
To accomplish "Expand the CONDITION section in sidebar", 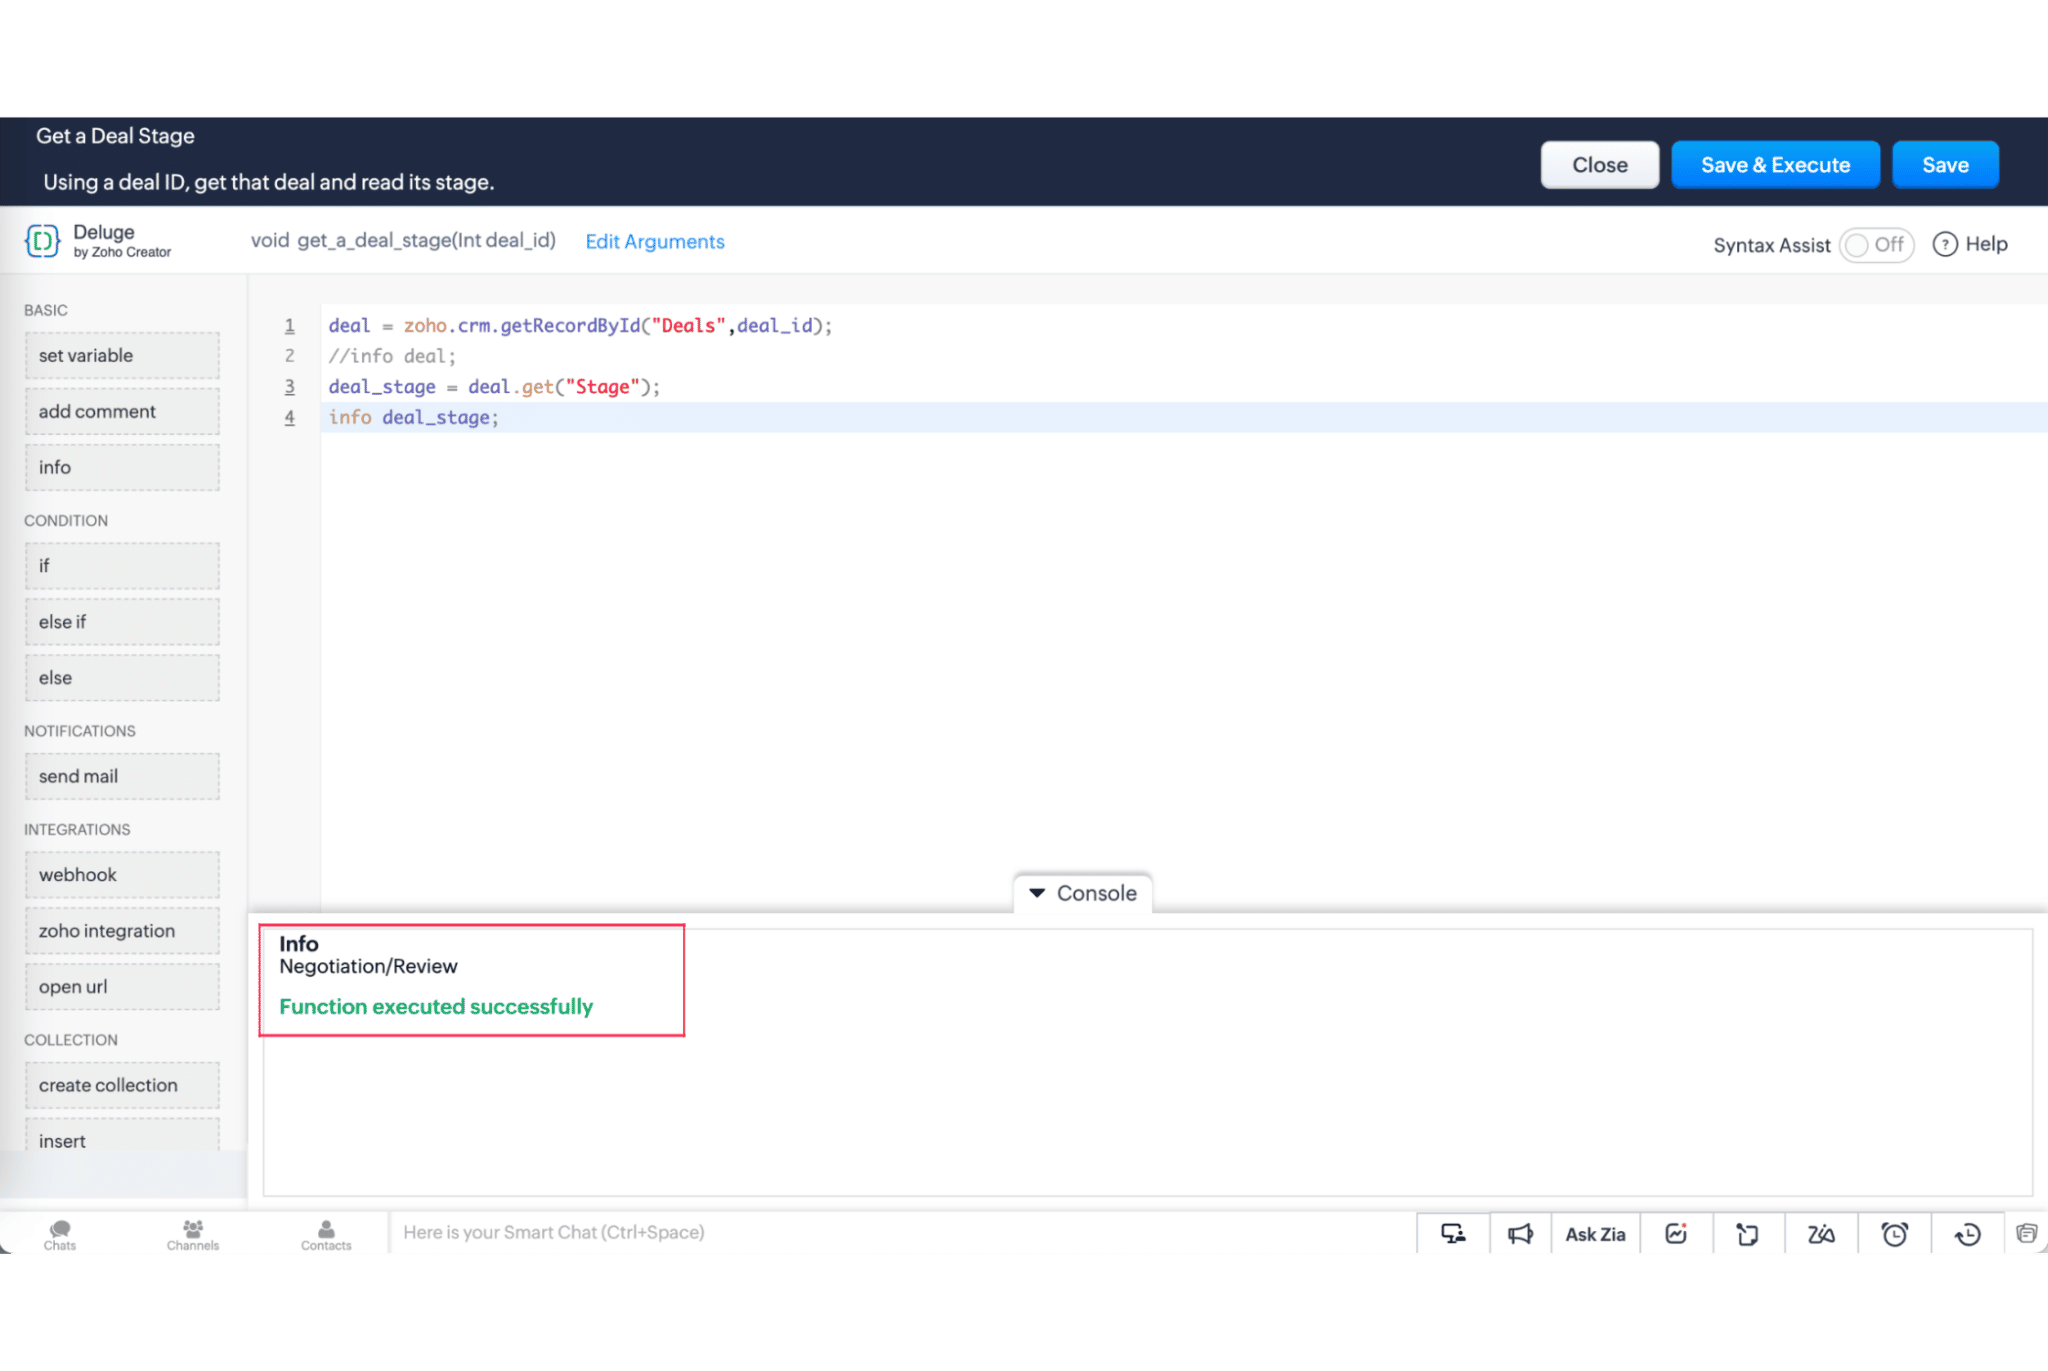I will 66,520.
